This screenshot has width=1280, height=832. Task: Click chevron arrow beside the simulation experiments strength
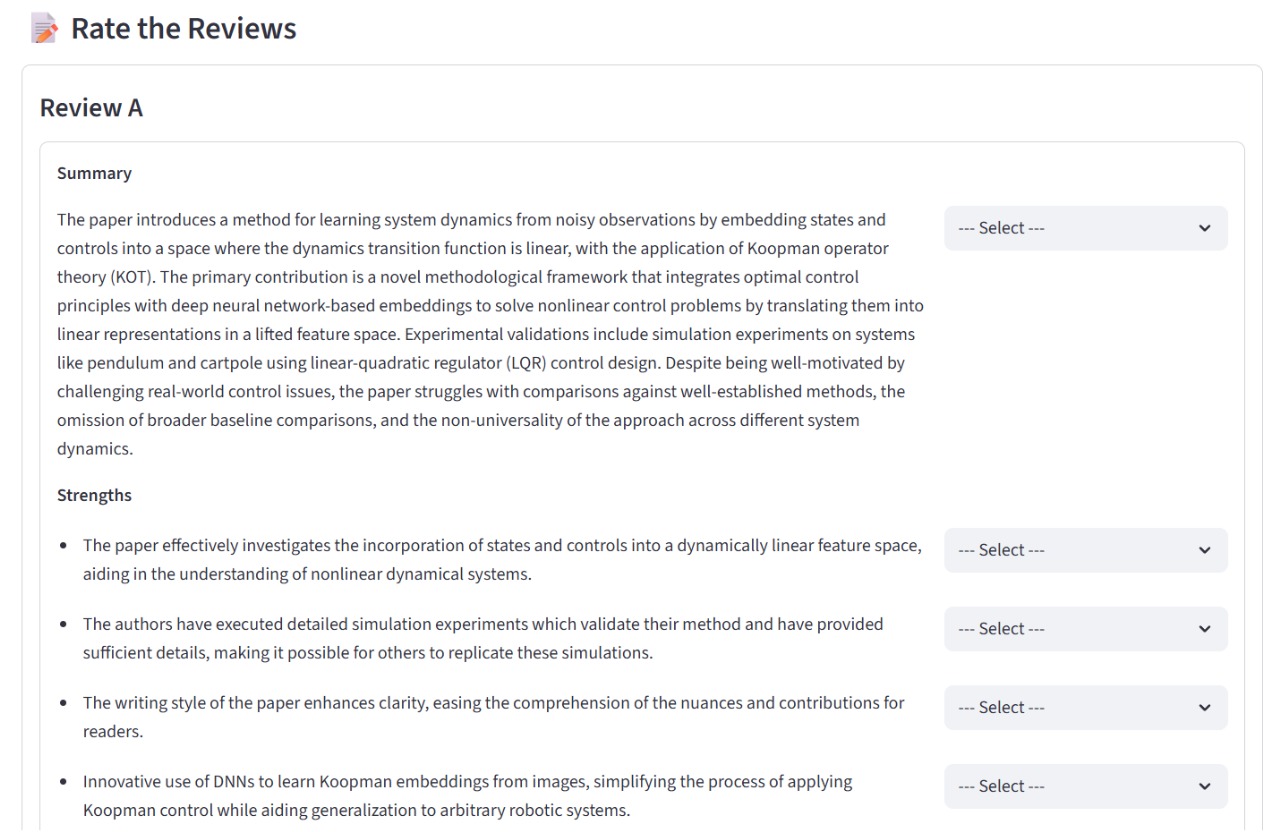pos(1204,629)
